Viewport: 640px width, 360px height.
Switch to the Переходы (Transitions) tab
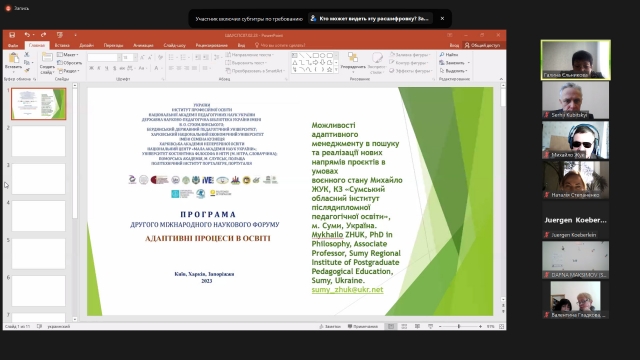pyautogui.click(x=113, y=45)
